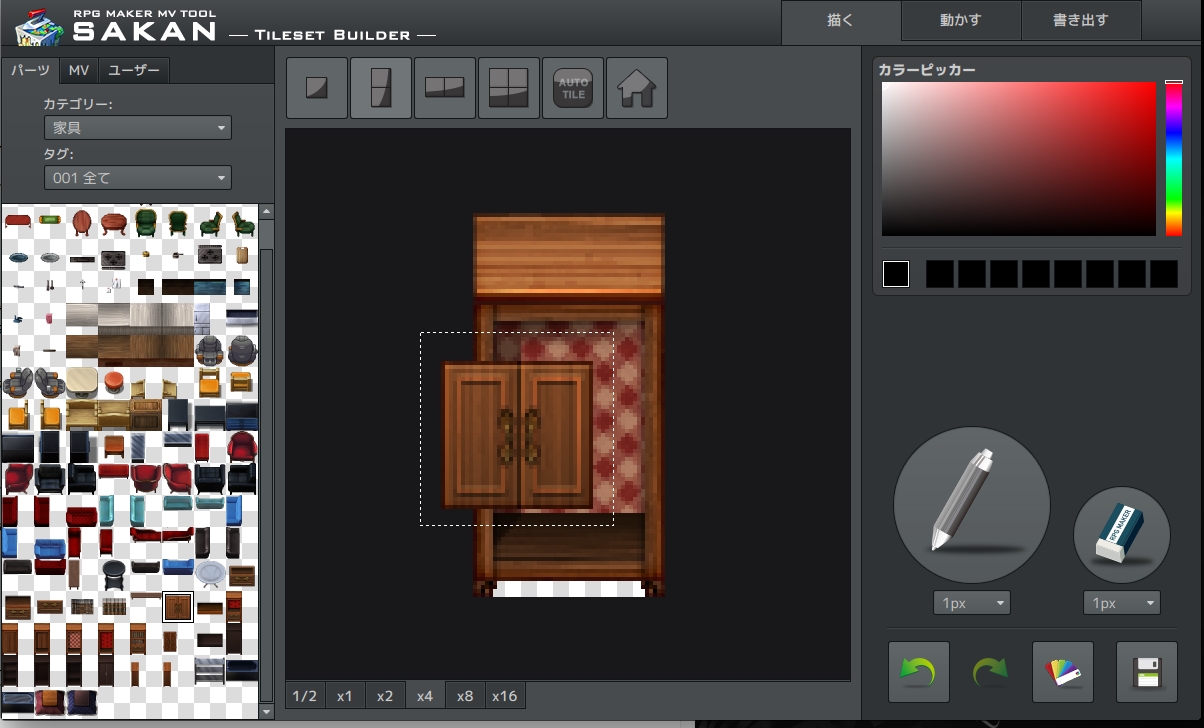Viewport: 1204px width, 728px height.
Task: Save with the floppy disk icon
Action: (x=1147, y=673)
